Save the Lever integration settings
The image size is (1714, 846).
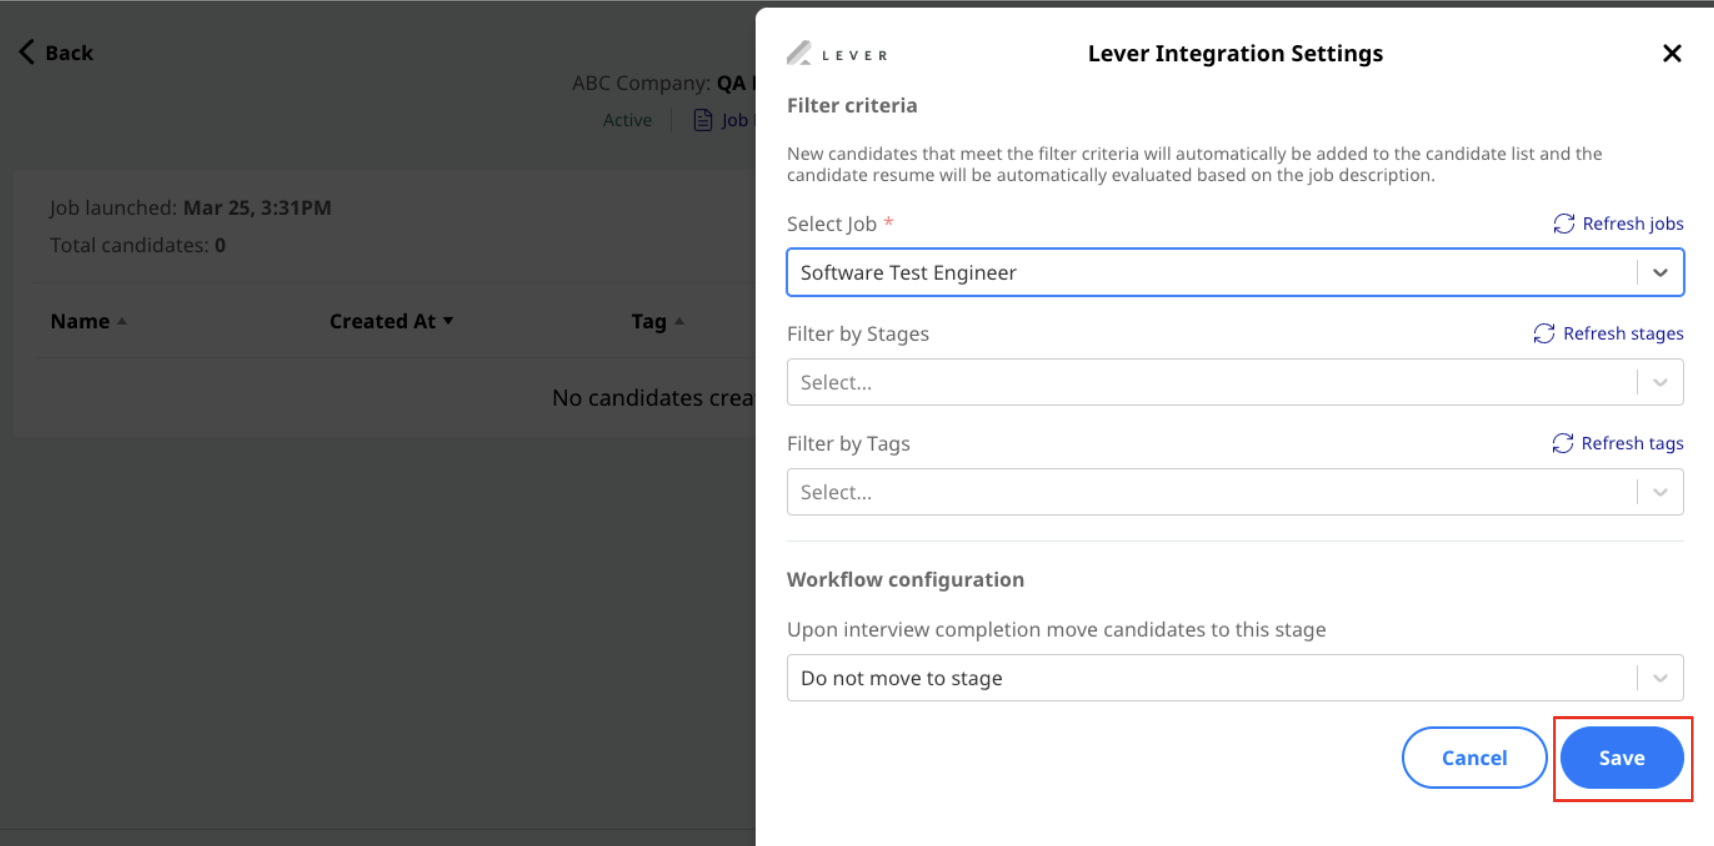(x=1621, y=758)
